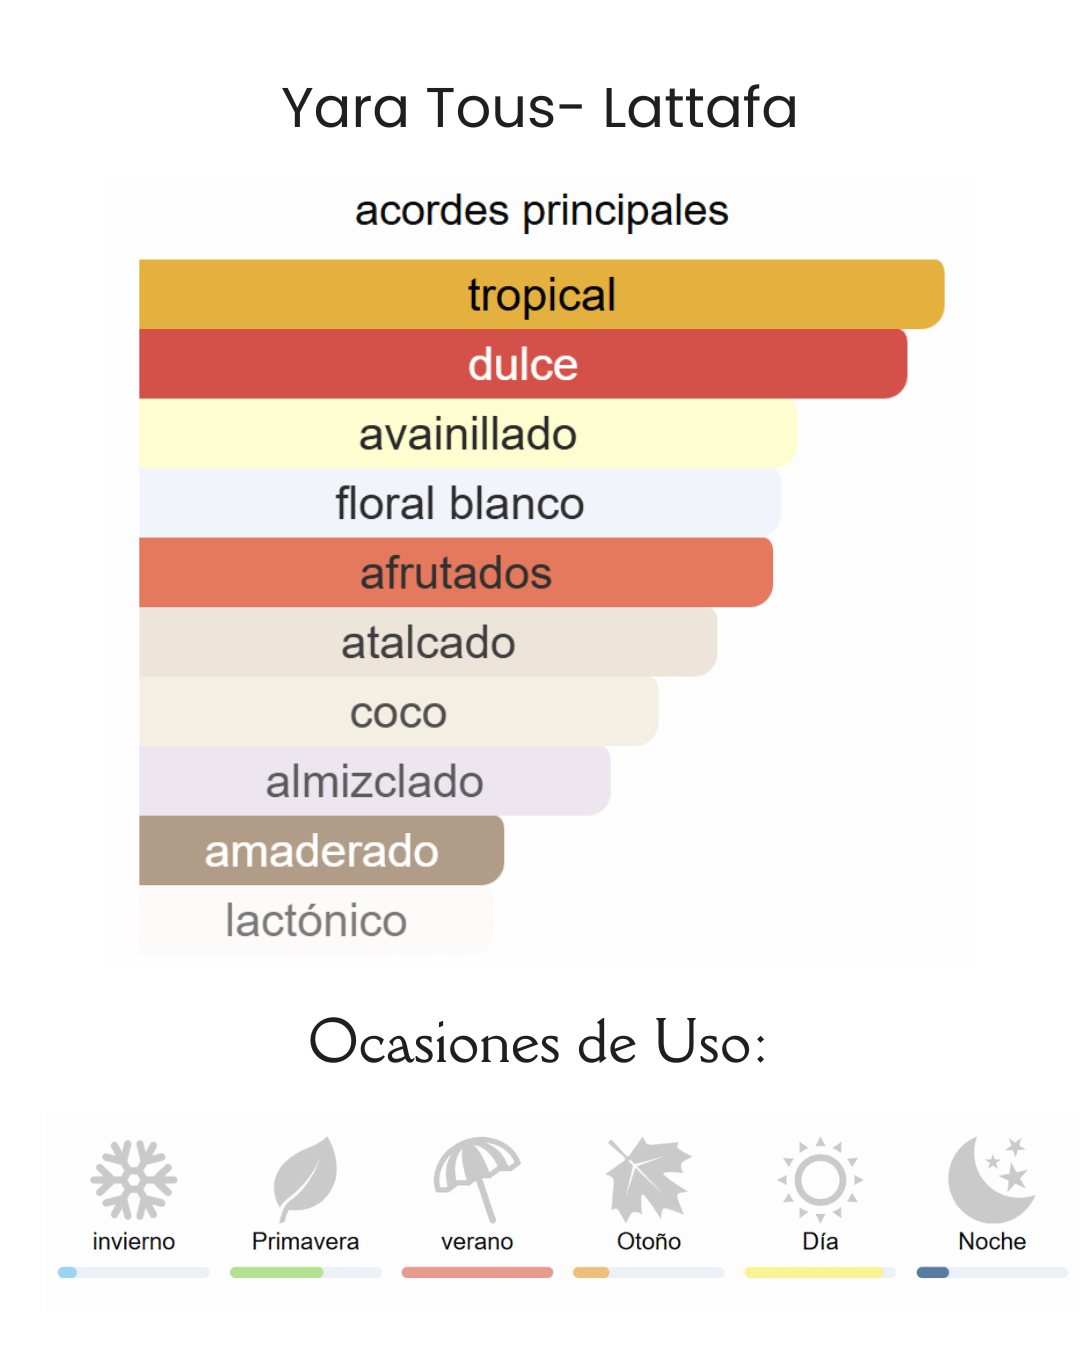Select the red dulce accord bar

tap(522, 364)
